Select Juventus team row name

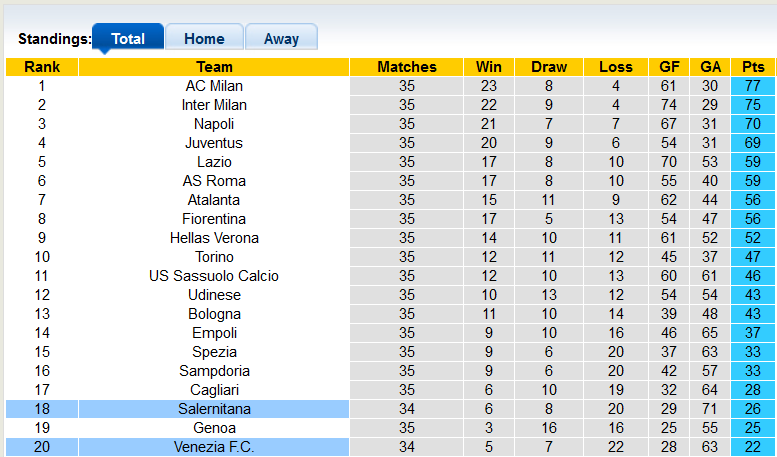[x=214, y=143]
